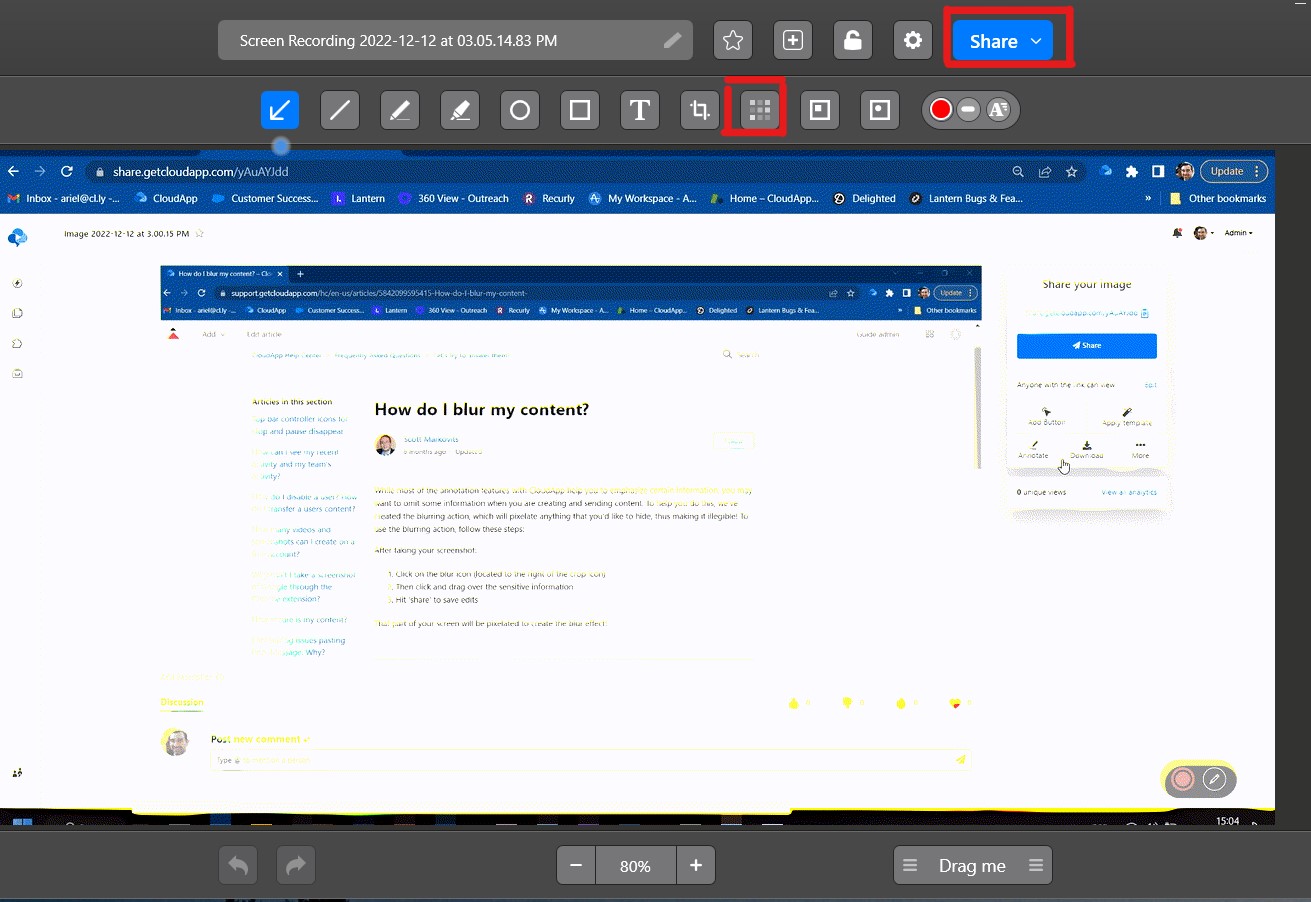
Task: Open the red annotation color picker
Action: click(940, 110)
